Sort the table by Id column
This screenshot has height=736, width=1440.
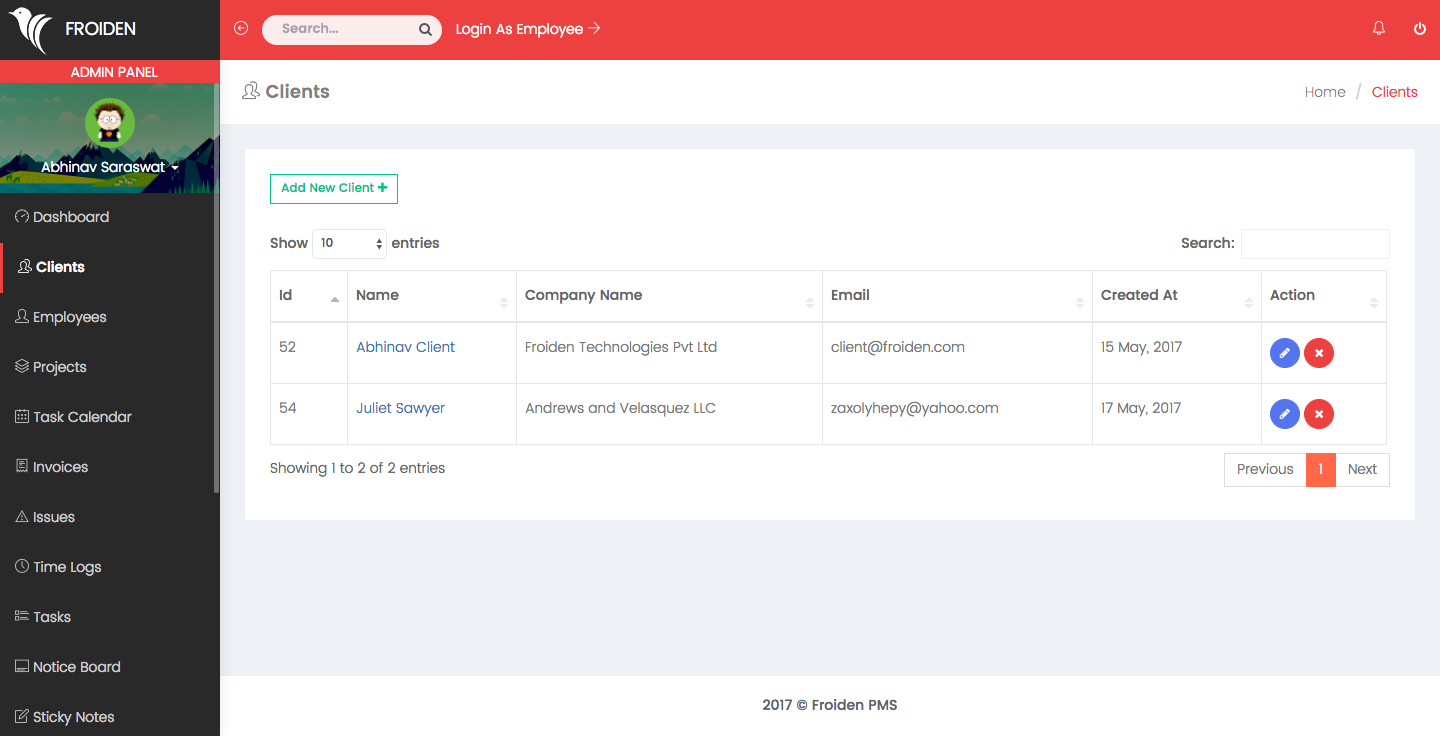coord(308,296)
